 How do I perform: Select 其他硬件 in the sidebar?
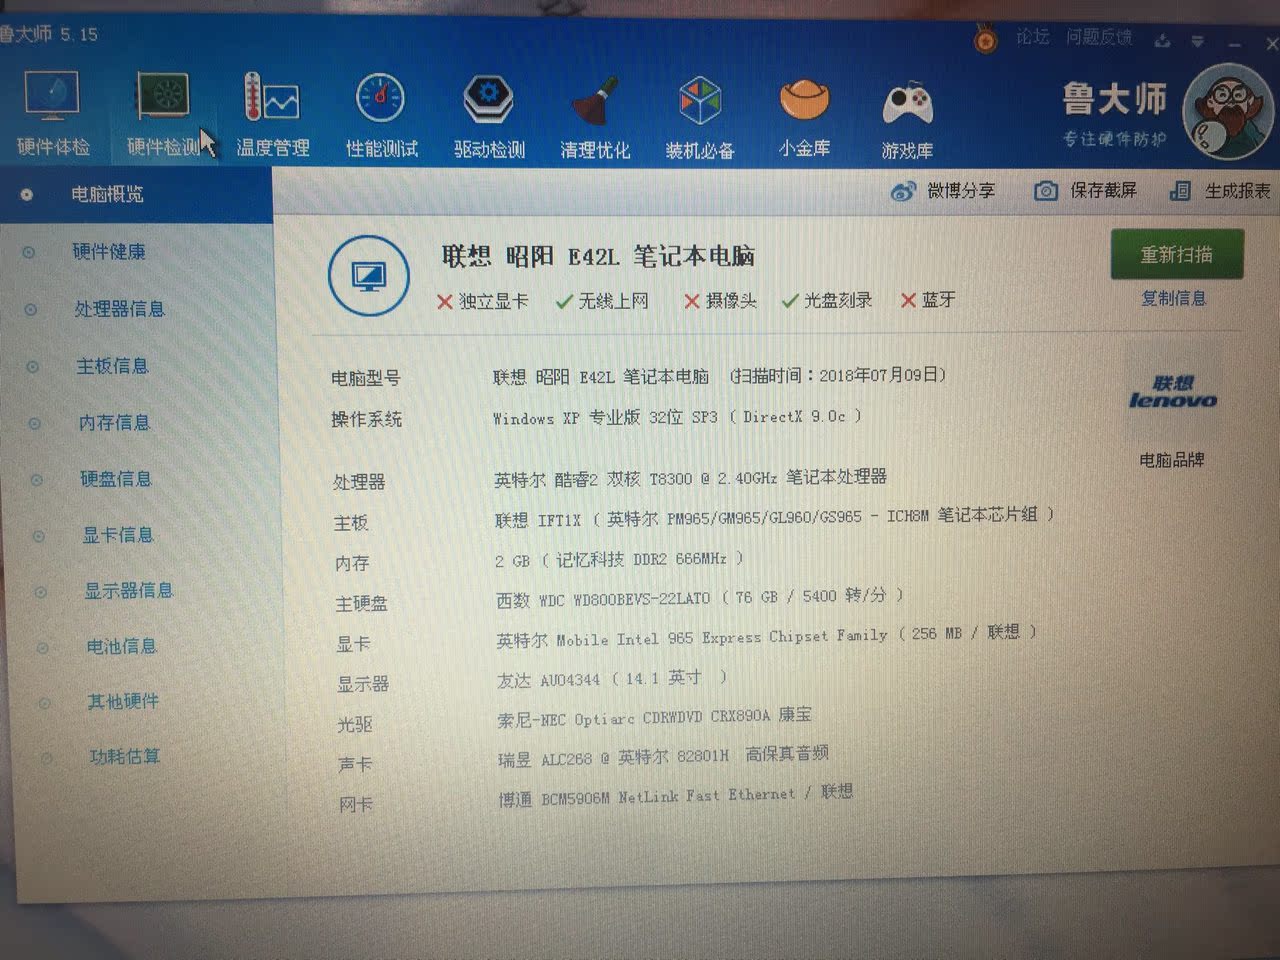(x=124, y=701)
